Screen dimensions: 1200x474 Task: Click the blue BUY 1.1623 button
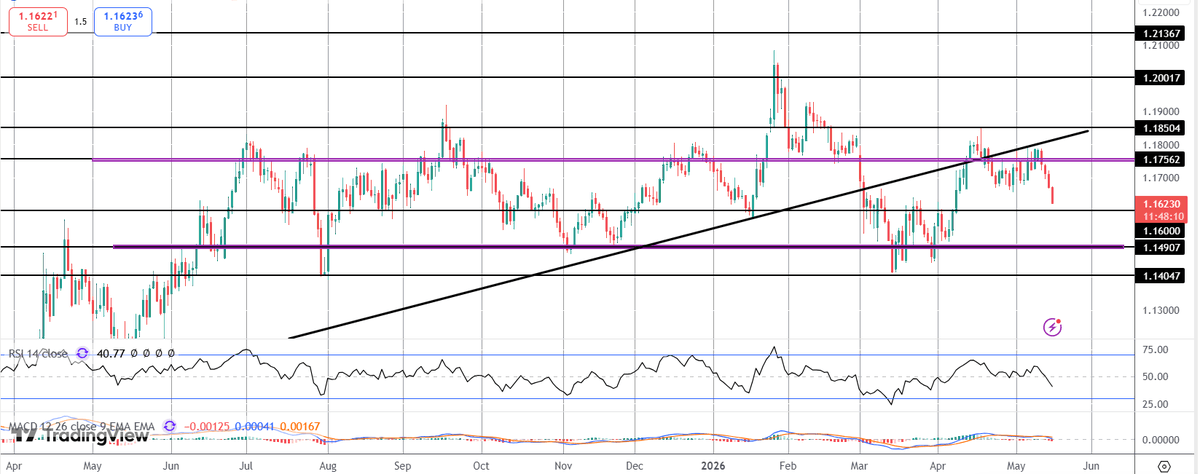123,21
